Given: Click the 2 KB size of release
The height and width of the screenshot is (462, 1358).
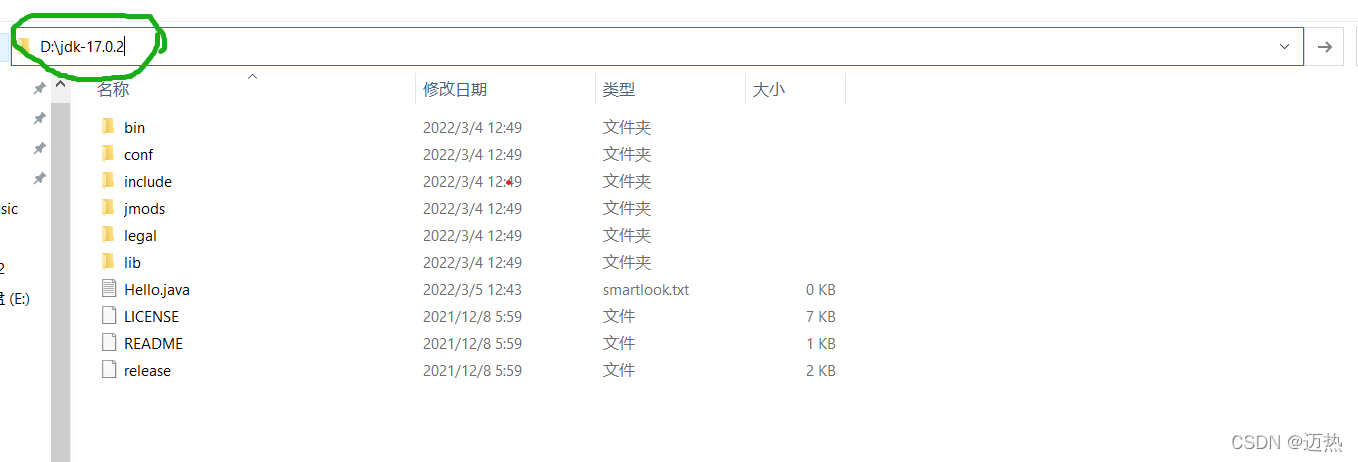Looking at the screenshot, I should point(820,371).
